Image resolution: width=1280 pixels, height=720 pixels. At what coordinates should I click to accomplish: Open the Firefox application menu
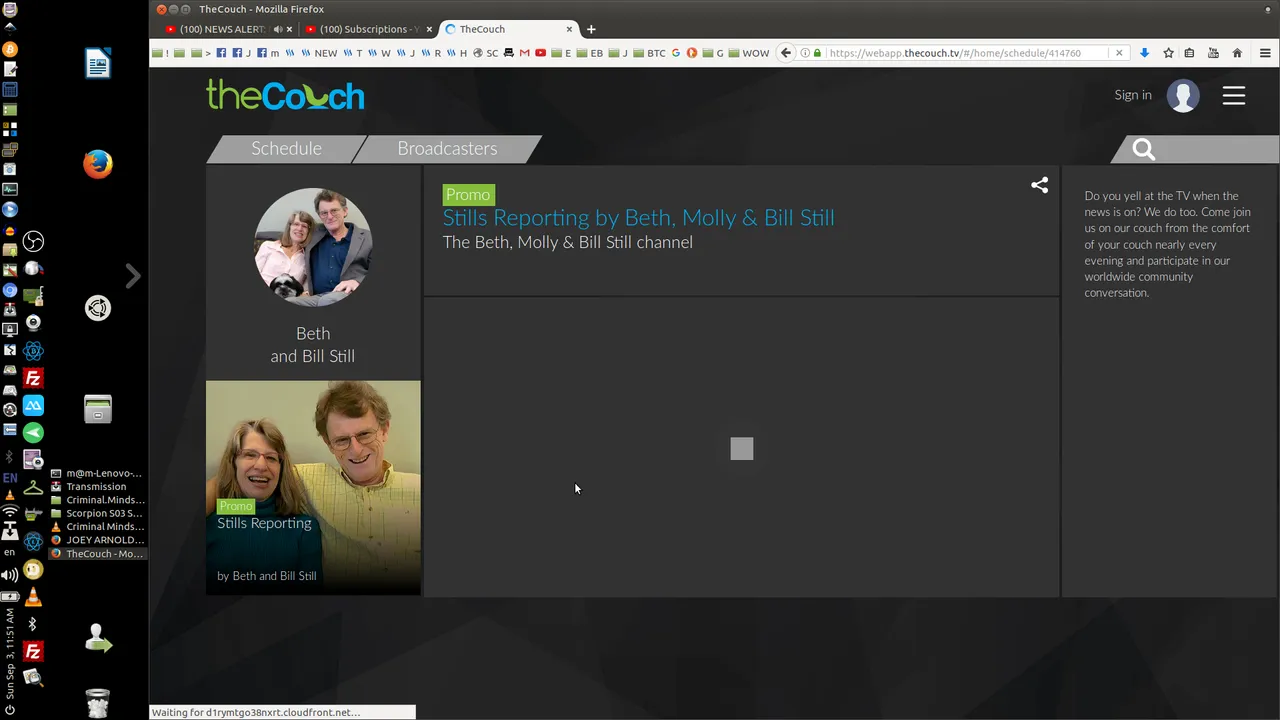point(1263,53)
